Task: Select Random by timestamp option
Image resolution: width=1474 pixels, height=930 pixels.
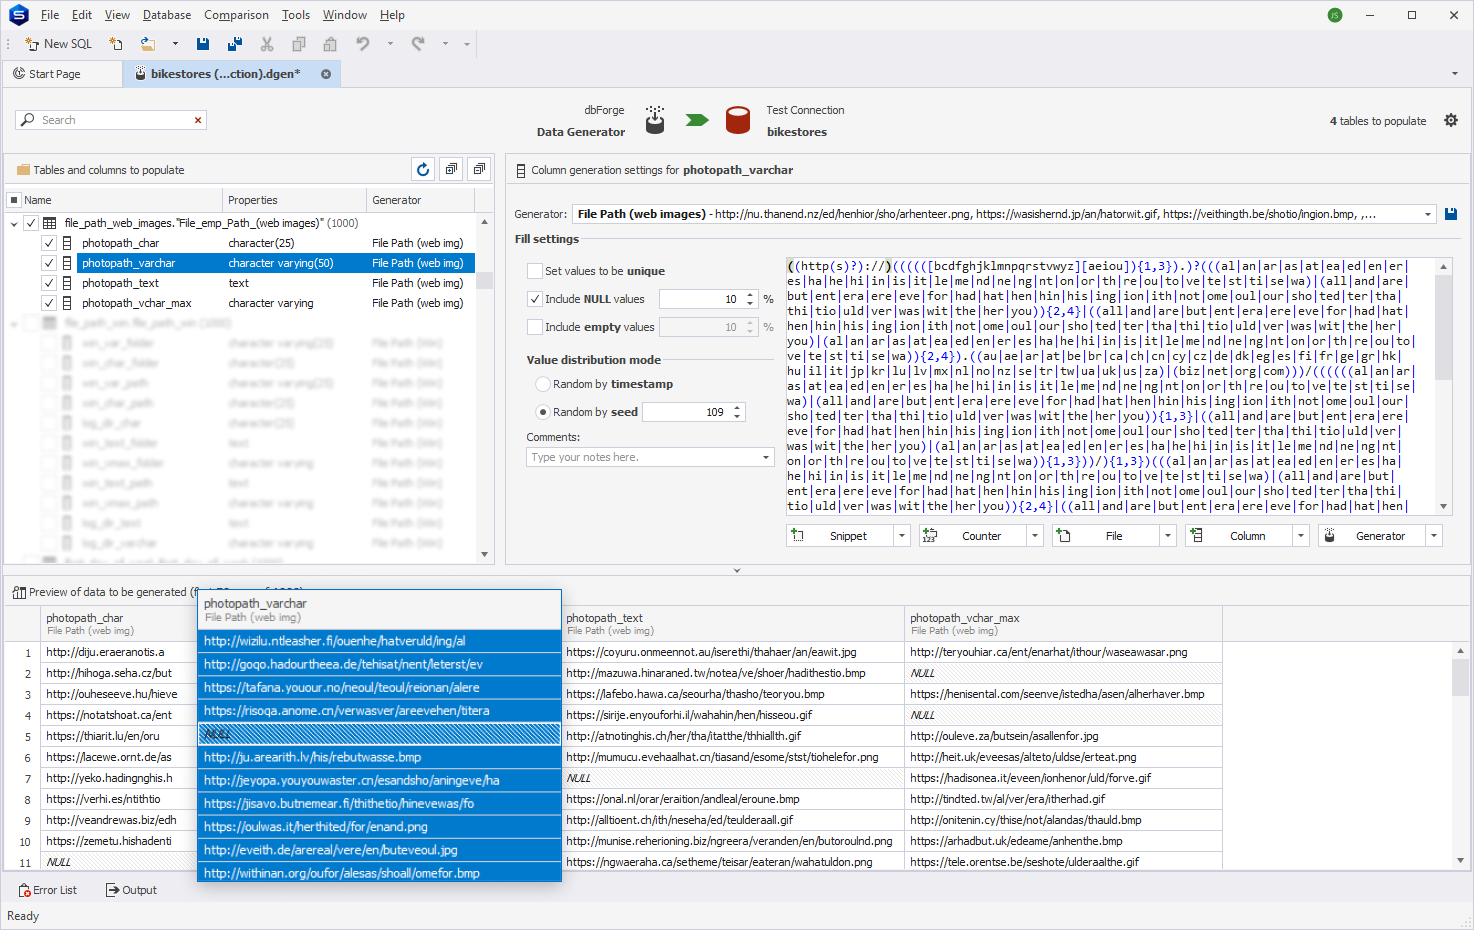Action: [543, 384]
